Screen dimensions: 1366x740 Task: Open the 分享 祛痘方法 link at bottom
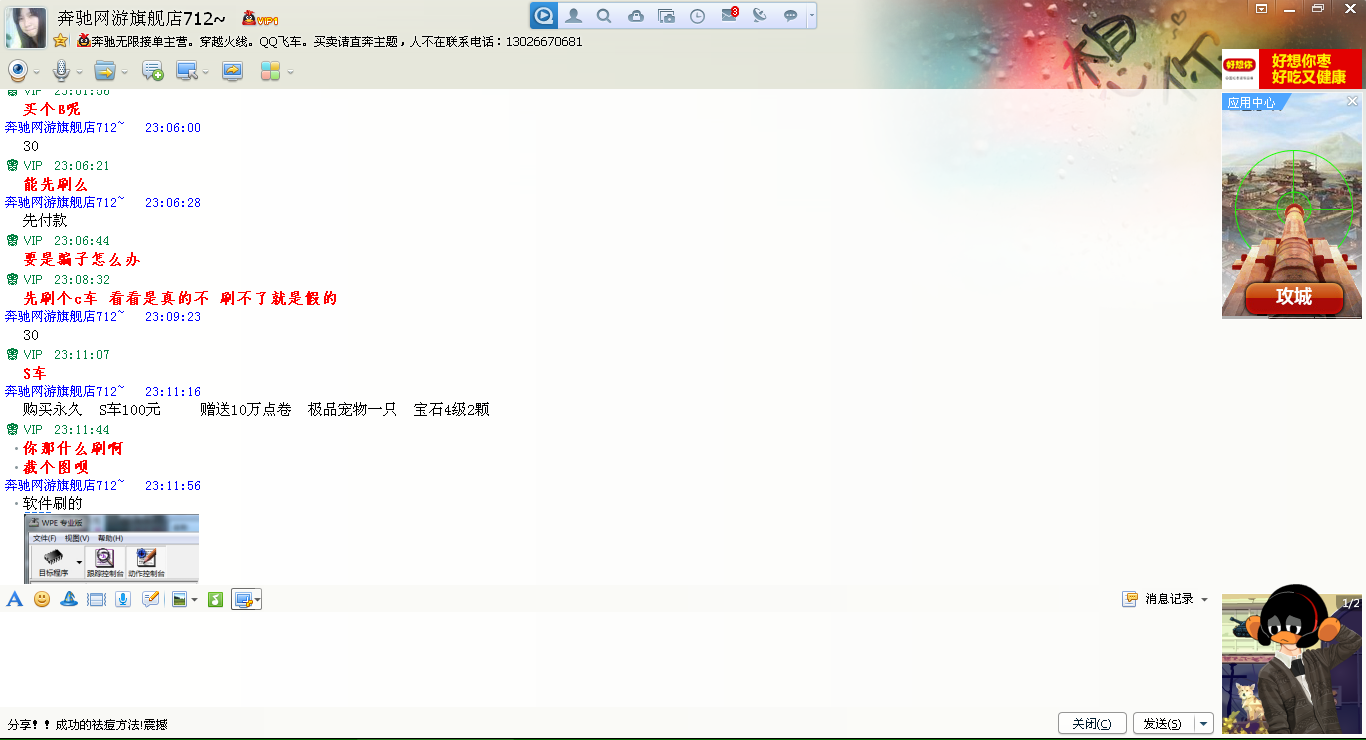[x=88, y=724]
